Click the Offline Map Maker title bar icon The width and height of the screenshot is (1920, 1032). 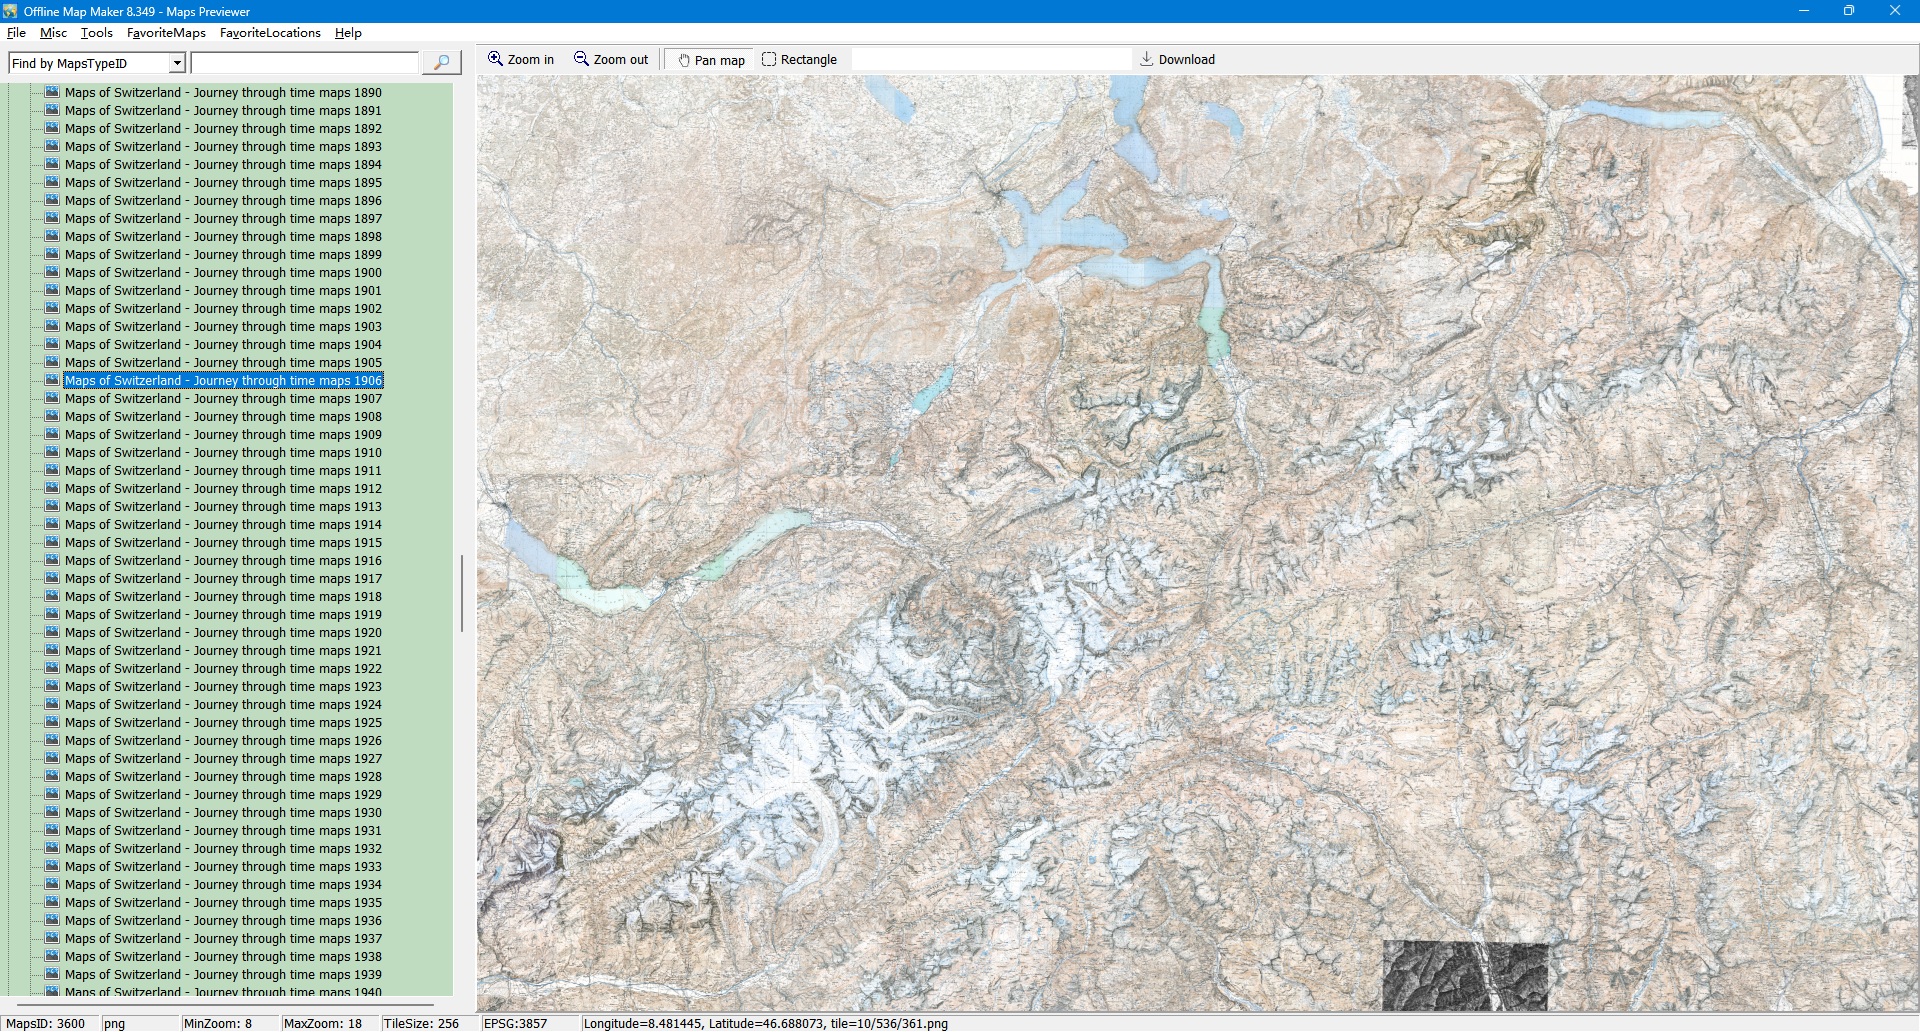[10, 11]
